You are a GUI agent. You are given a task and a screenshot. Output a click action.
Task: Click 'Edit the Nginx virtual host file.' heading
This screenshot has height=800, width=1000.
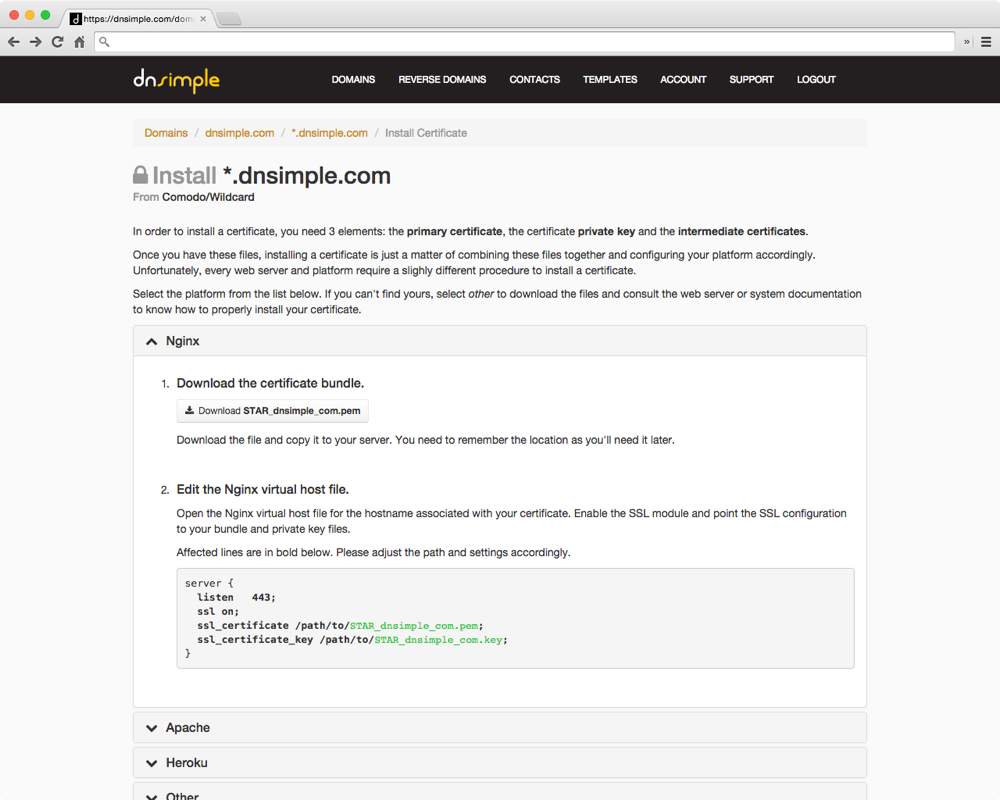pyautogui.click(x=263, y=489)
